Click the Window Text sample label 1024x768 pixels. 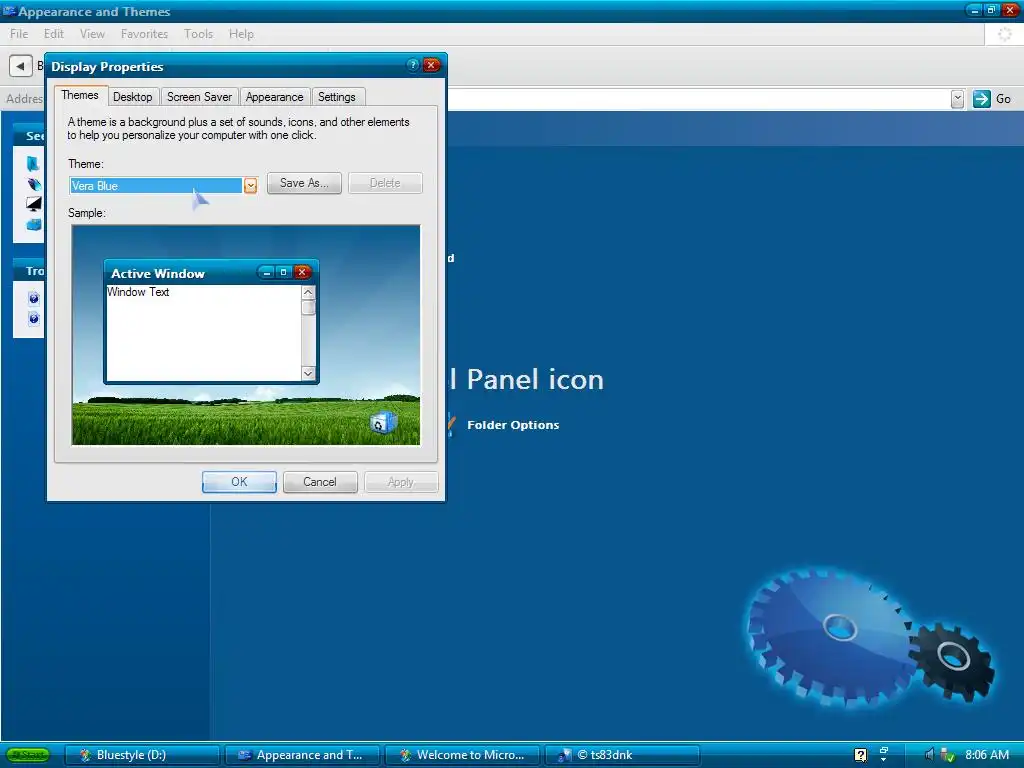(138, 292)
